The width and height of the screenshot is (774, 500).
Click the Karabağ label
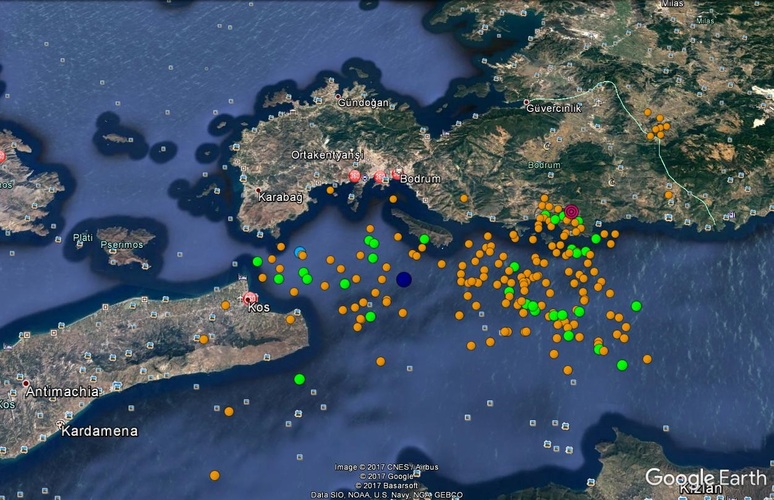[x=281, y=197]
